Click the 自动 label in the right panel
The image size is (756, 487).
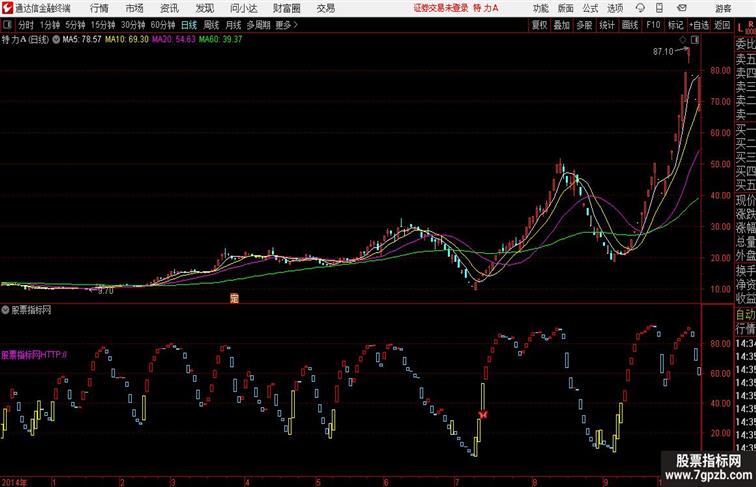[745, 314]
